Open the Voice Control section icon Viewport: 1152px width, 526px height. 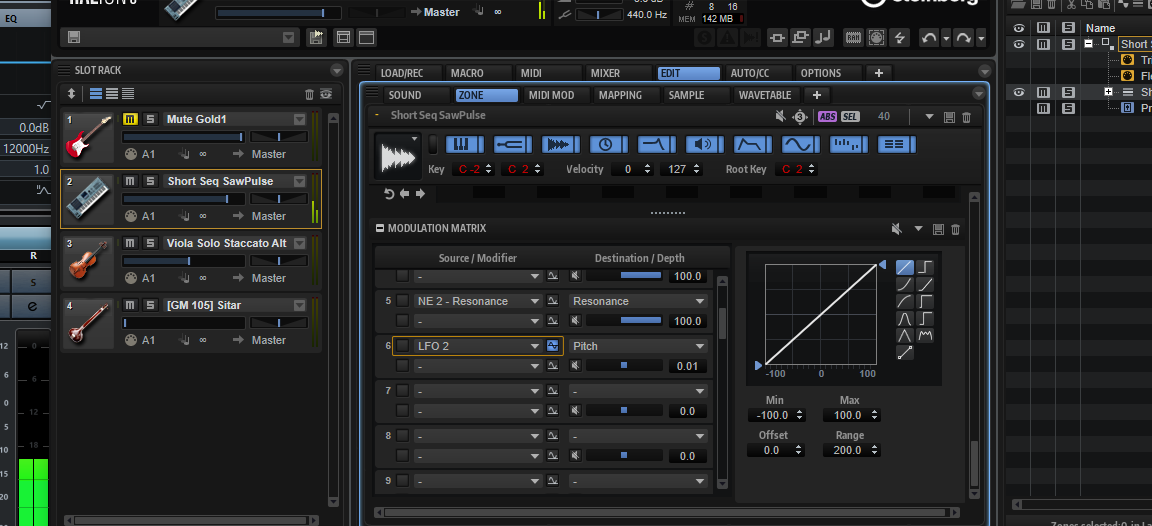[x=465, y=144]
